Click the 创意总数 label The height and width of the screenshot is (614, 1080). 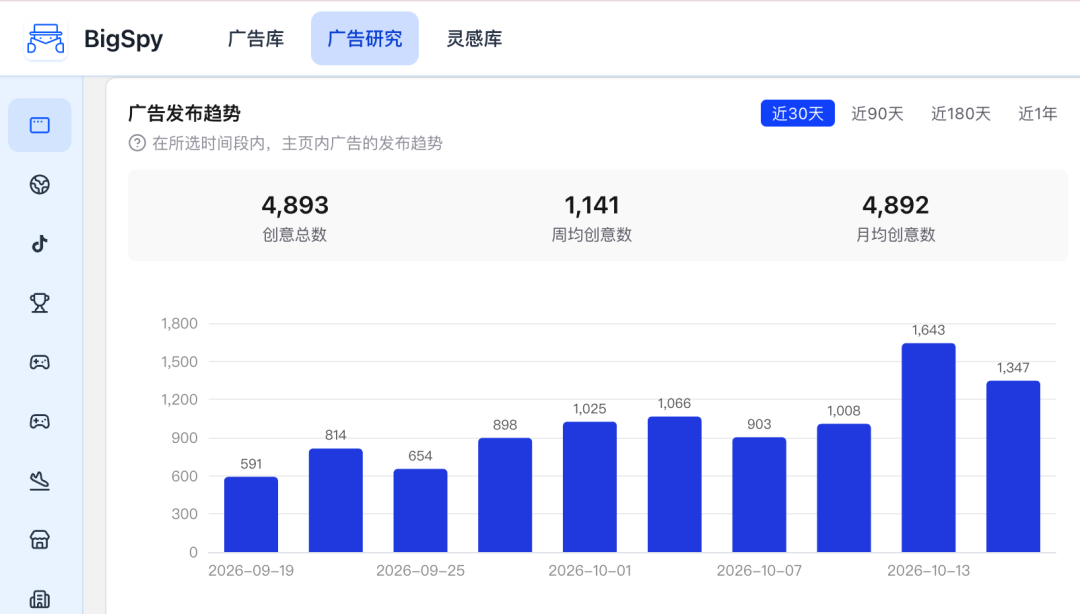(295, 235)
